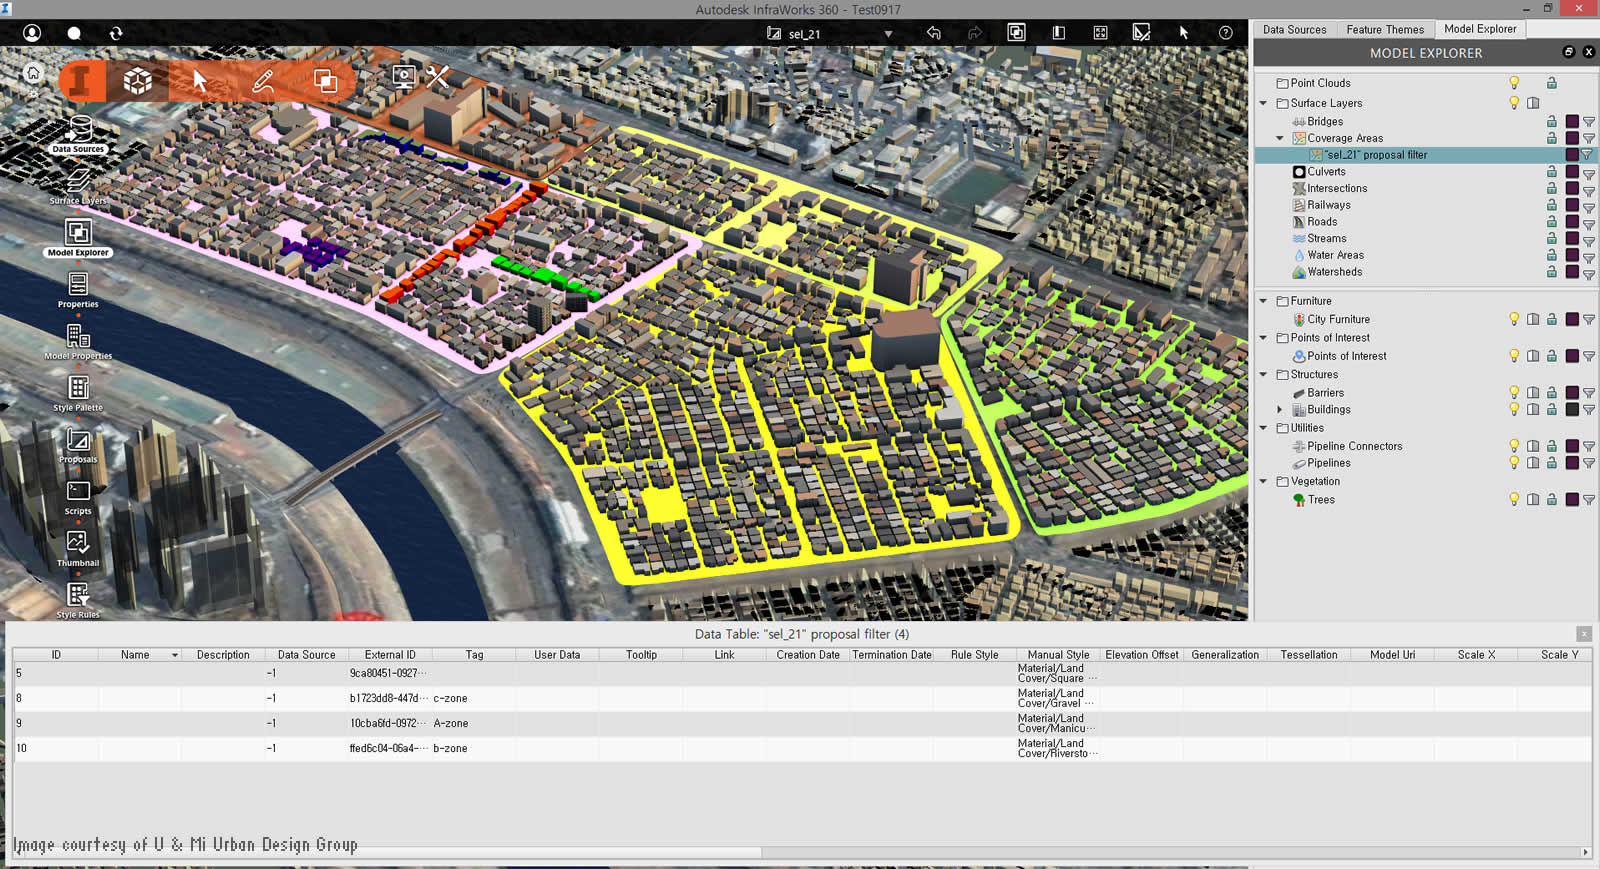
Task: Open the presentation monitor tool
Action: 403,77
